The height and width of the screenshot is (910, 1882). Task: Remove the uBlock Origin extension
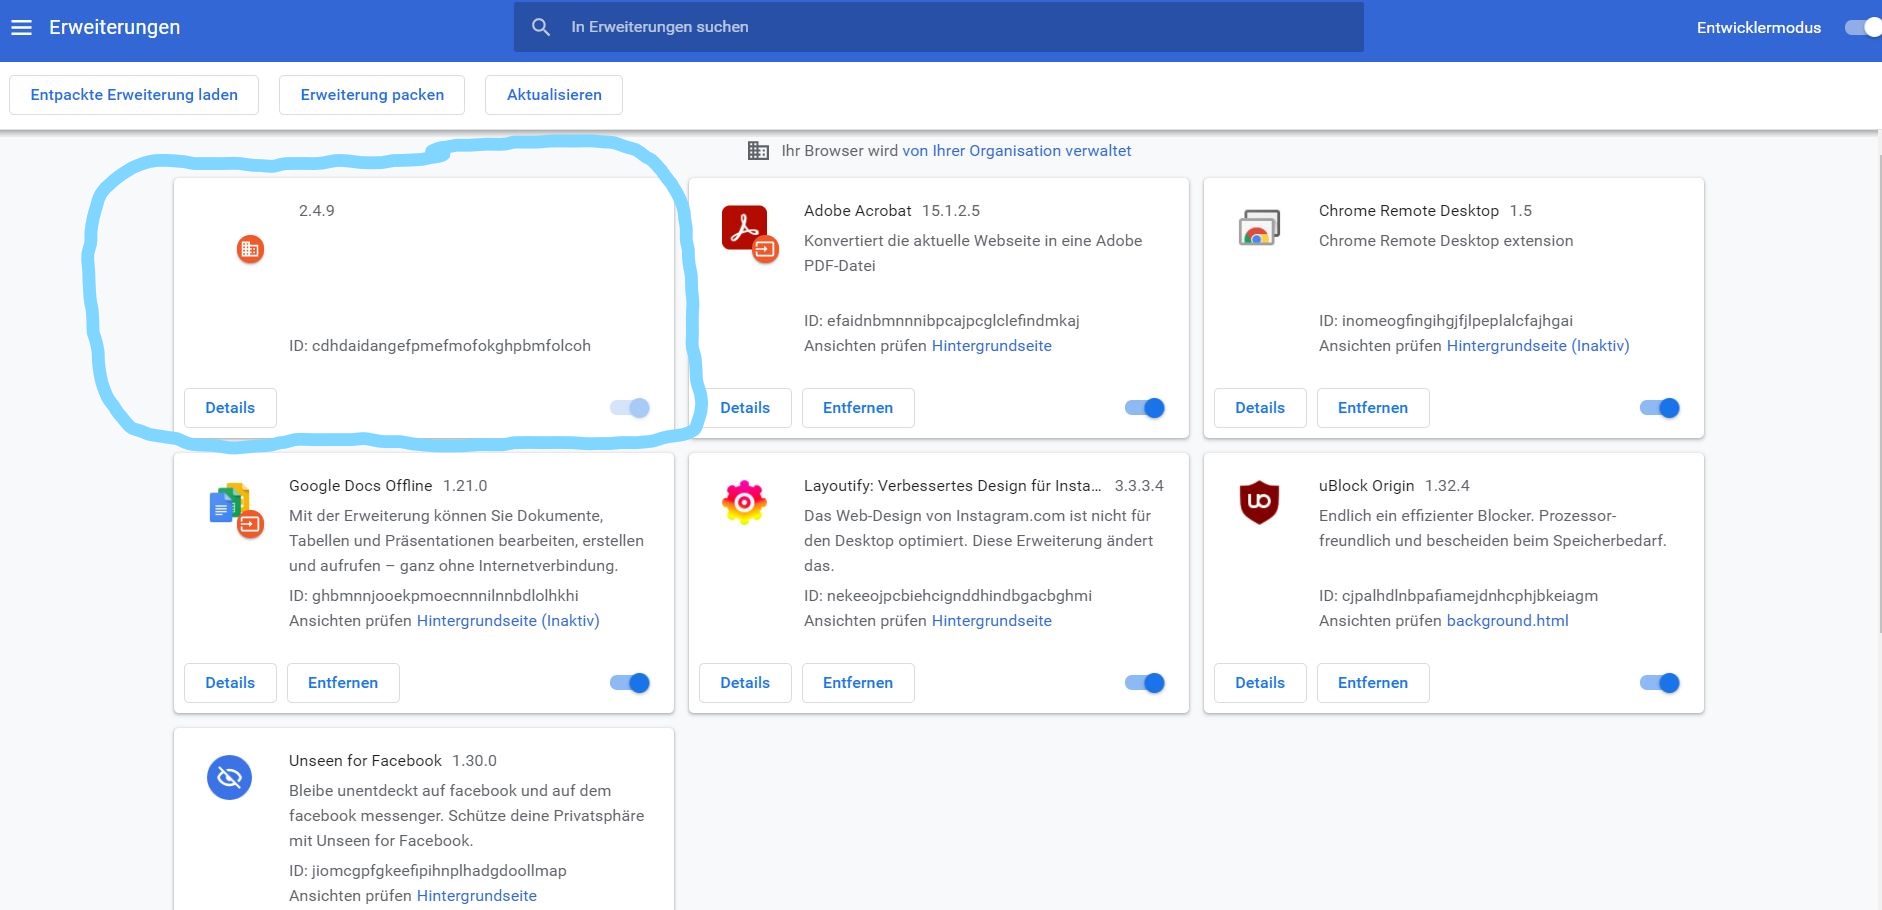pyautogui.click(x=1373, y=683)
